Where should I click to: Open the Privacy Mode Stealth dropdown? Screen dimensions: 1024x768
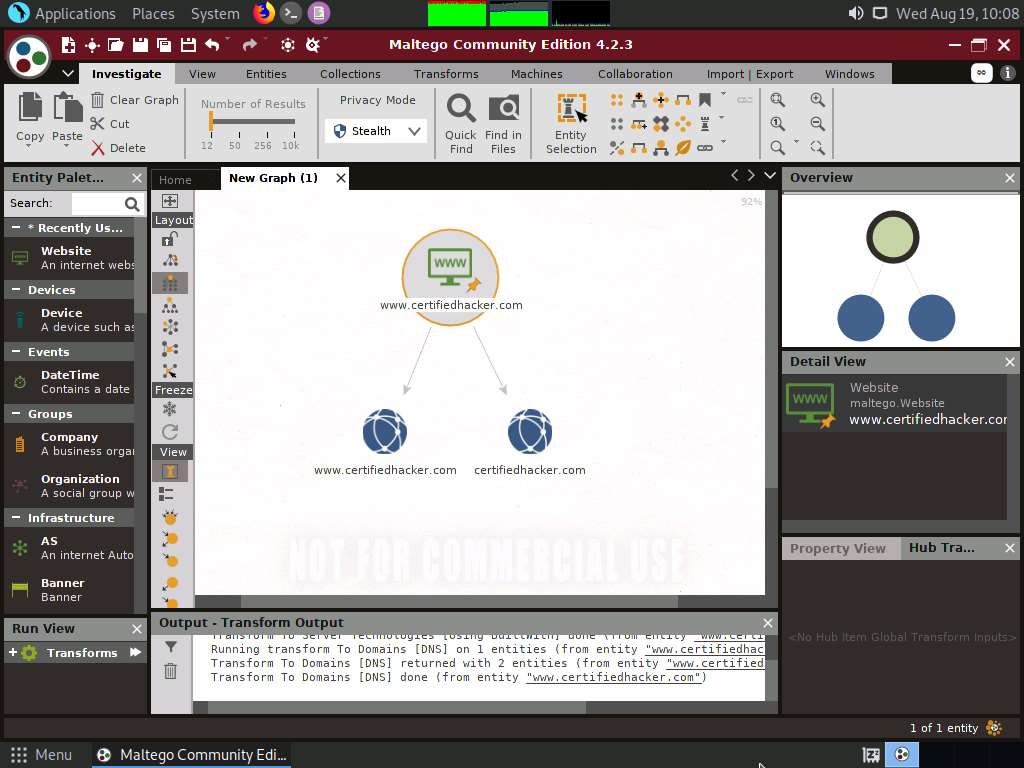[x=376, y=131]
